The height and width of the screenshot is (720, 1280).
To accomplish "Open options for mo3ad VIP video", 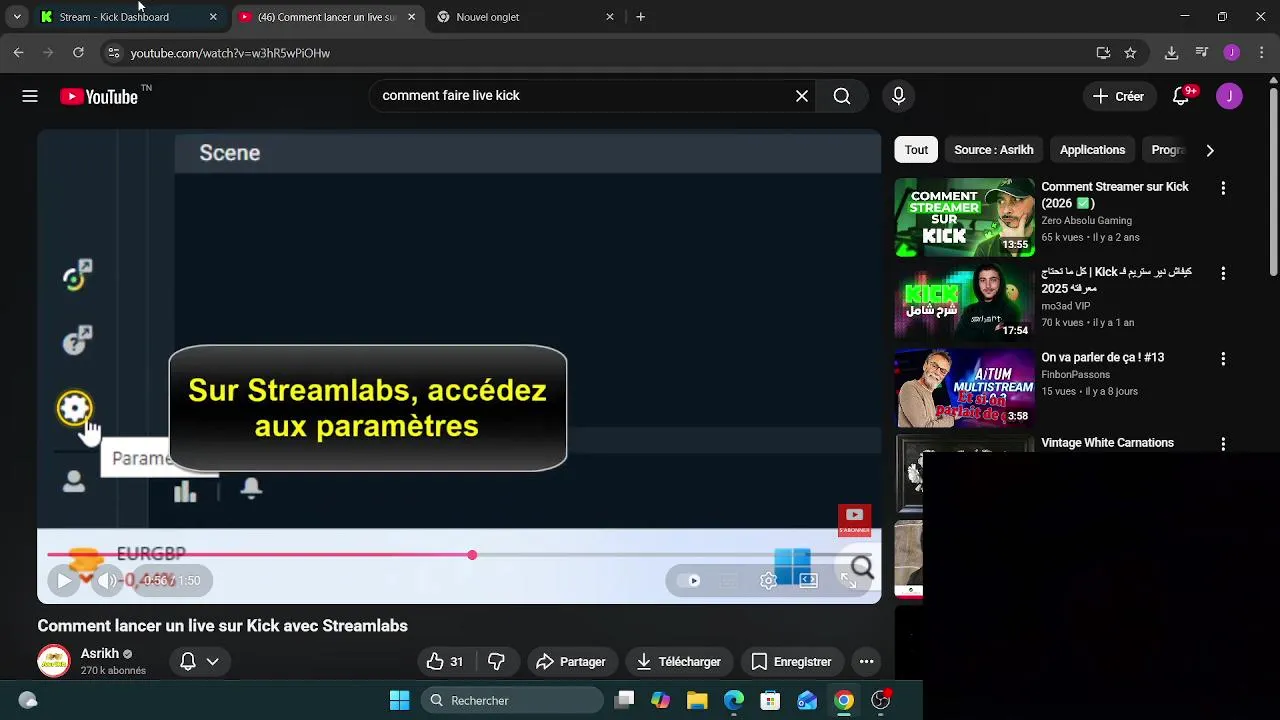I will pyautogui.click(x=1223, y=273).
